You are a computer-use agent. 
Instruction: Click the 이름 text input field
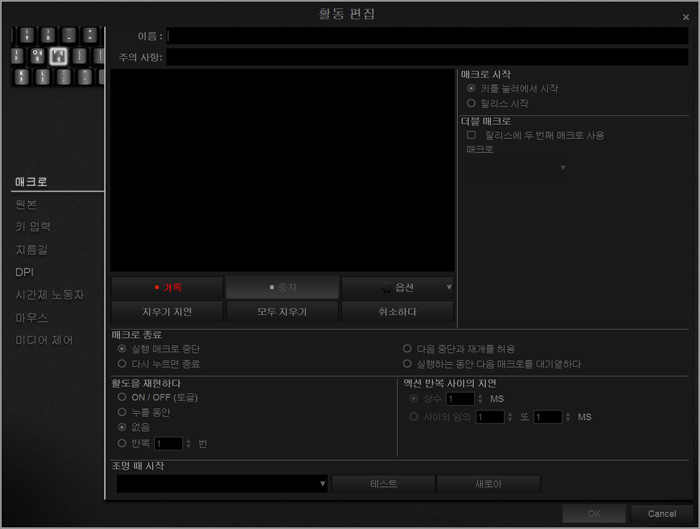(427, 36)
